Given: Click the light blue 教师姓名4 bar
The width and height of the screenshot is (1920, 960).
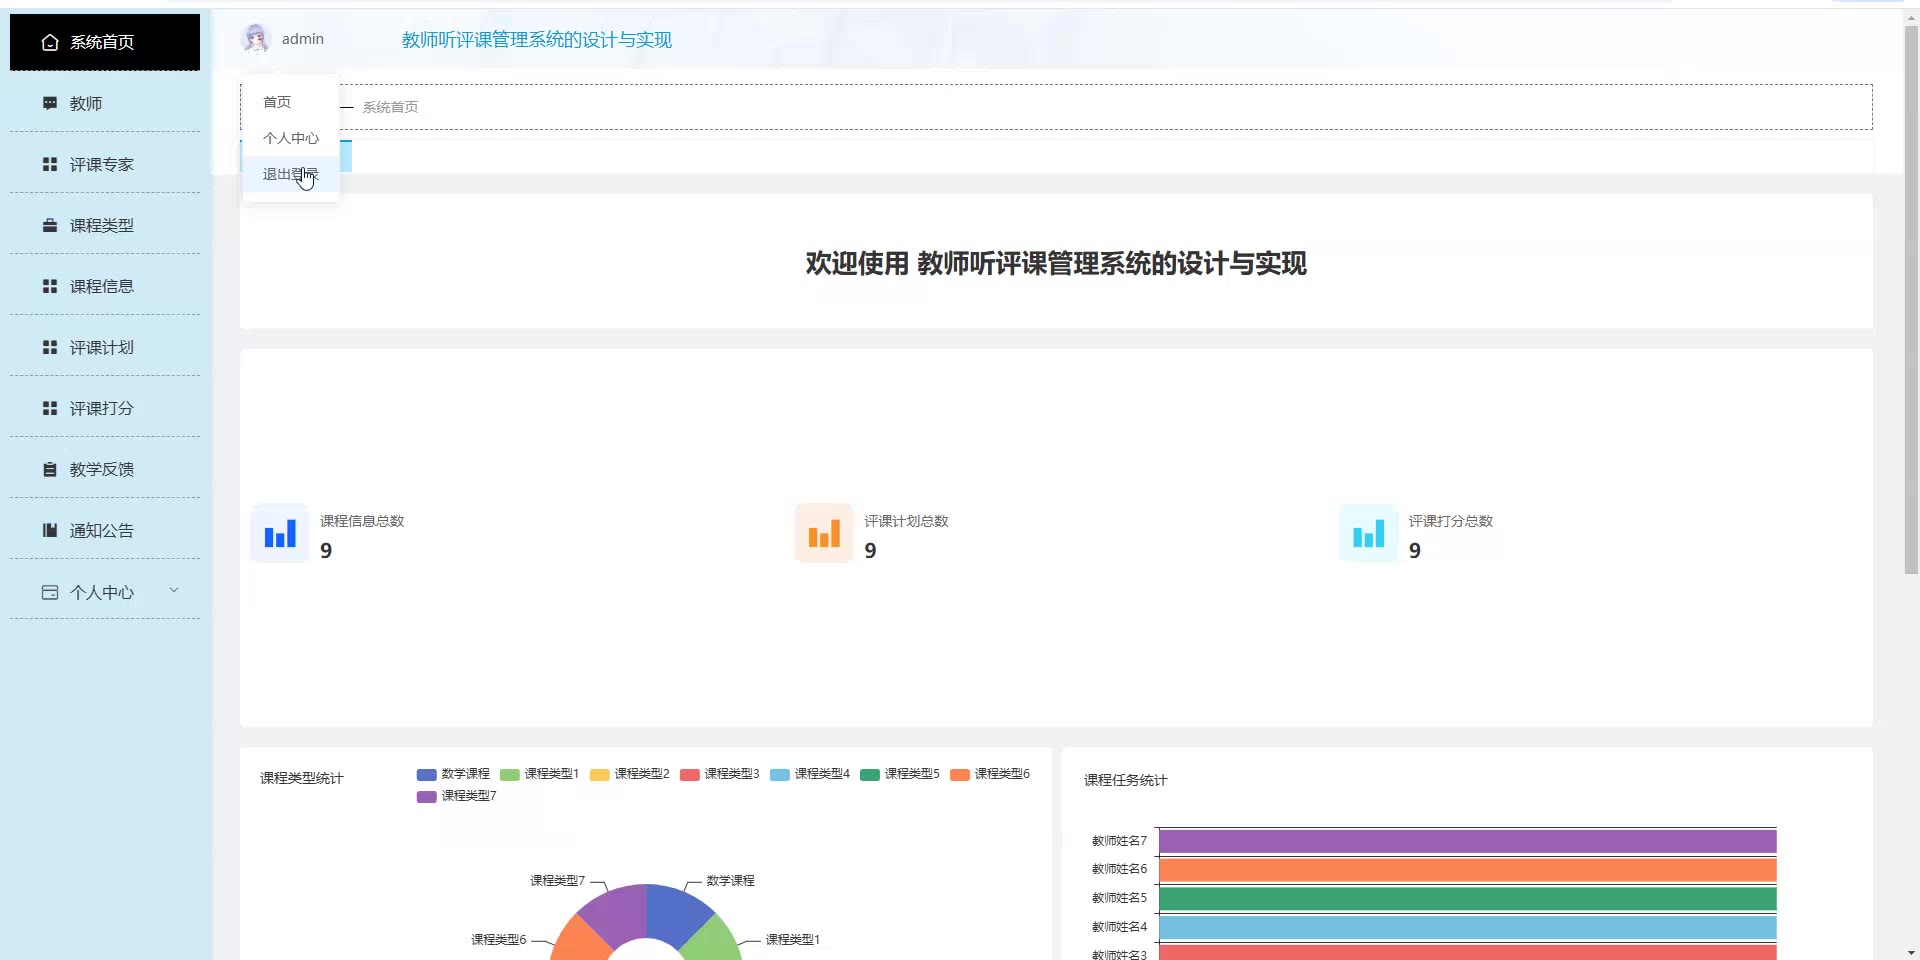Looking at the screenshot, I should tap(1467, 927).
